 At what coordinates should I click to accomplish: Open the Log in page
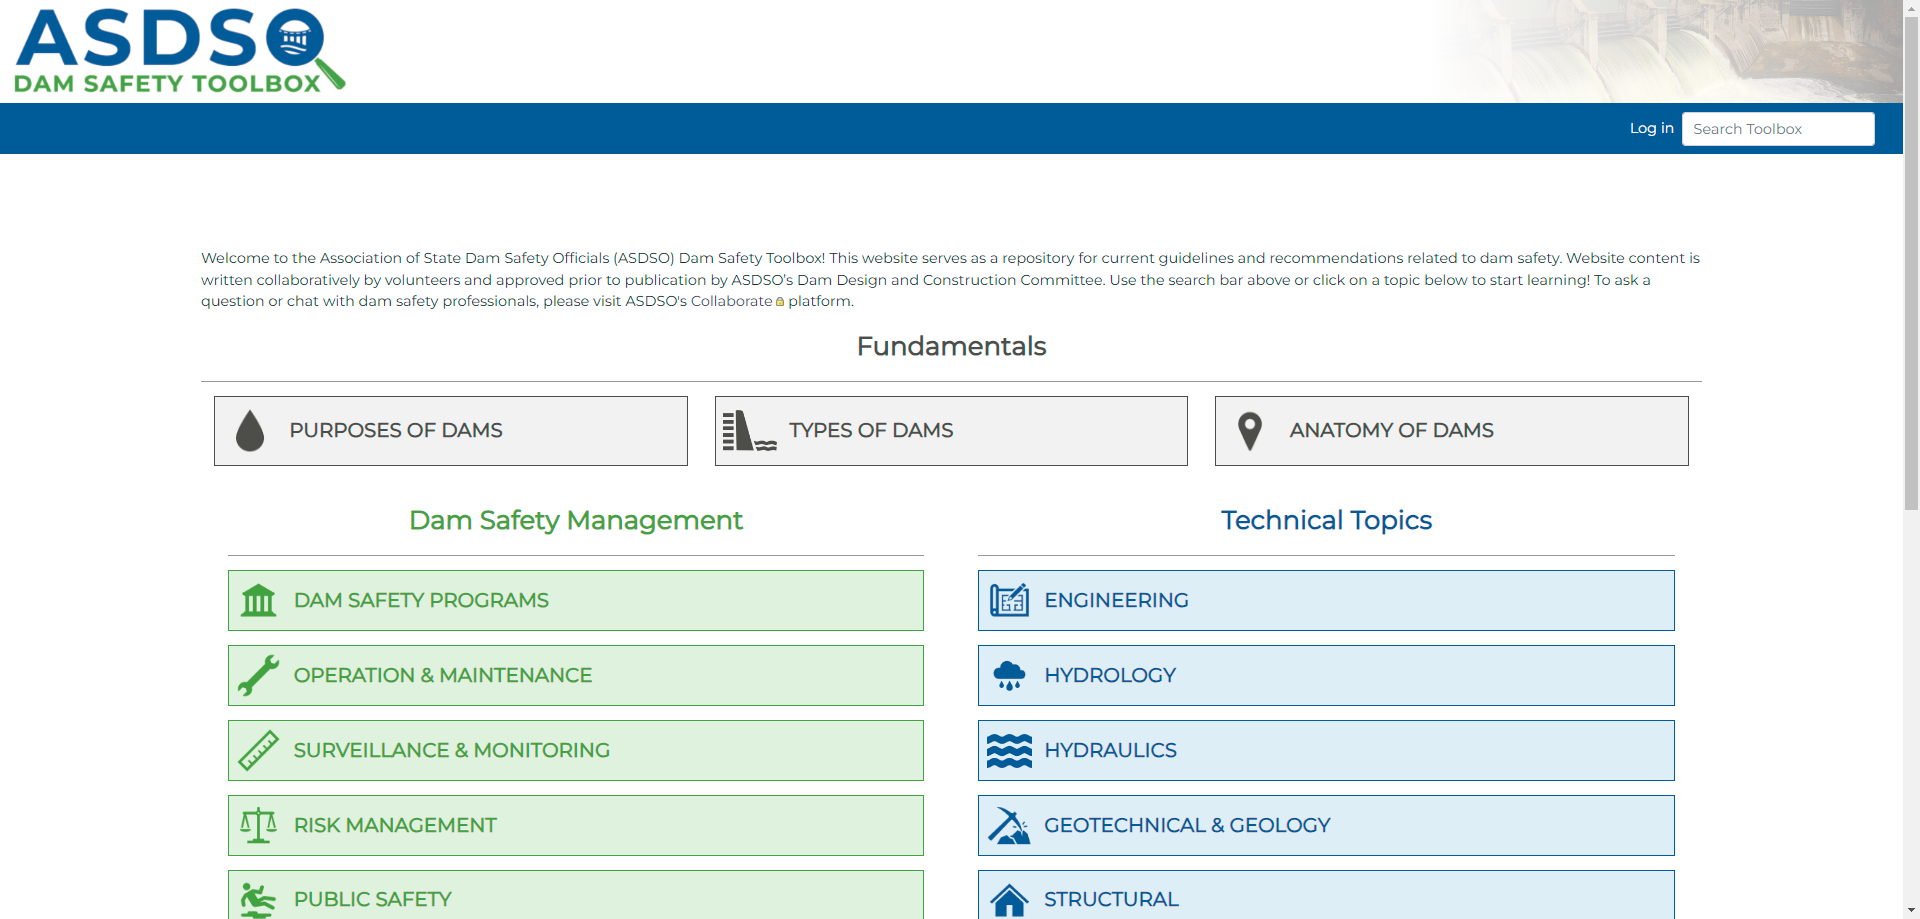[1651, 128]
